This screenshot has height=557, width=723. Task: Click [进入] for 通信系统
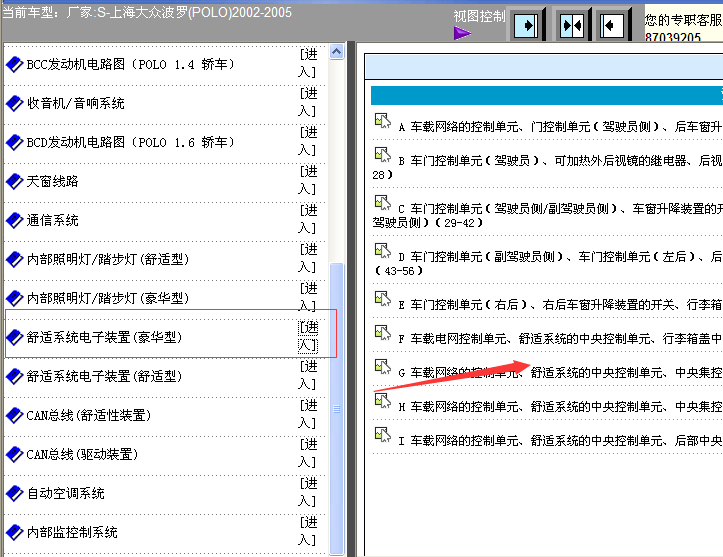308,219
